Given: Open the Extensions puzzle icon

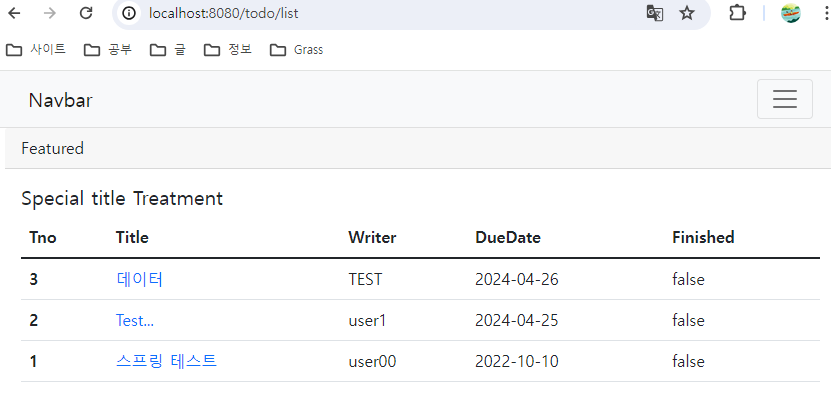Looking at the screenshot, I should click(737, 13).
